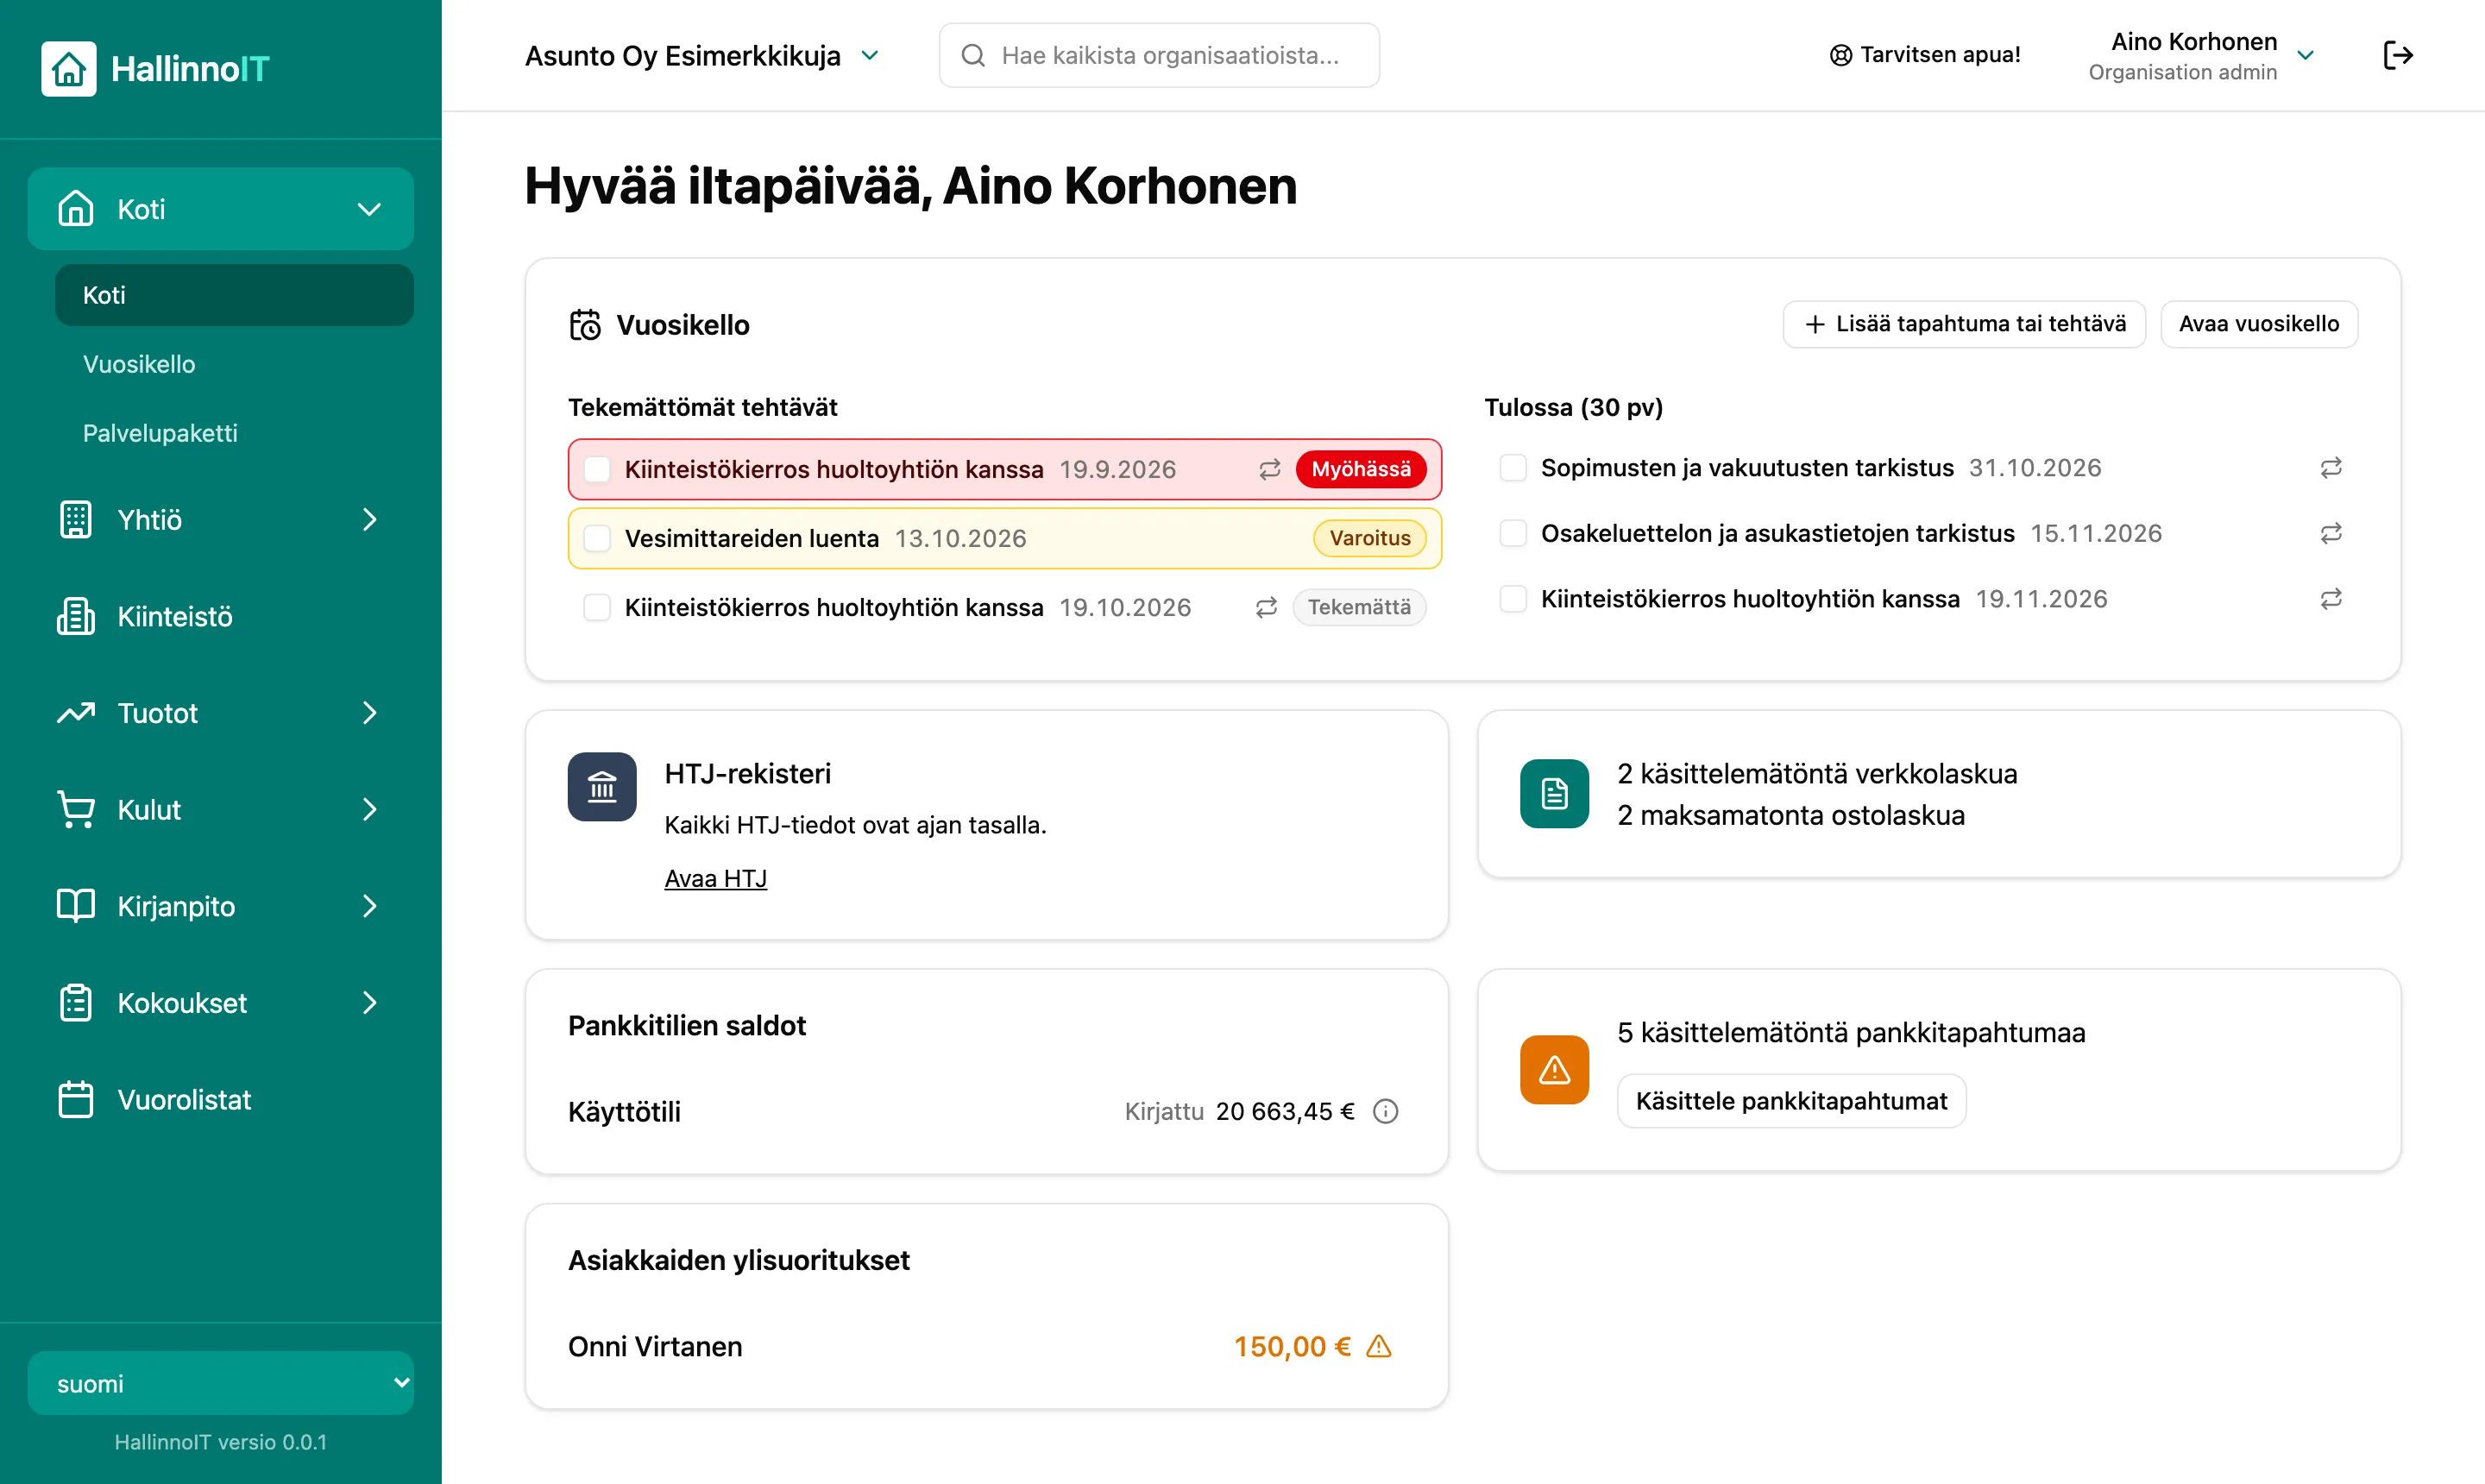Focus the Hae kaikista organisaatioista search field
The height and width of the screenshot is (1484, 2485).
click(x=1159, y=55)
